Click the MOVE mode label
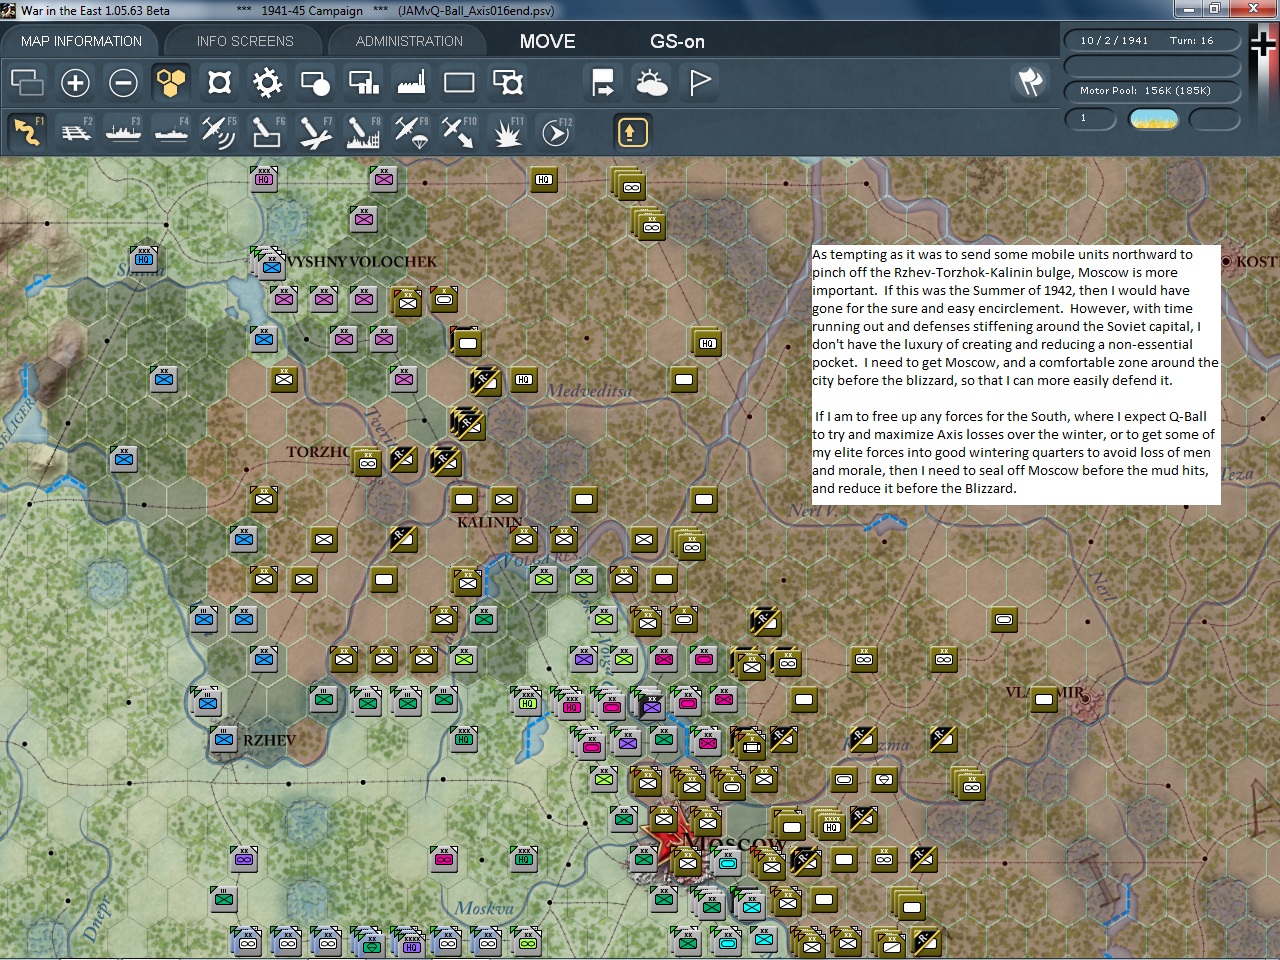The width and height of the screenshot is (1280, 960). coord(548,41)
